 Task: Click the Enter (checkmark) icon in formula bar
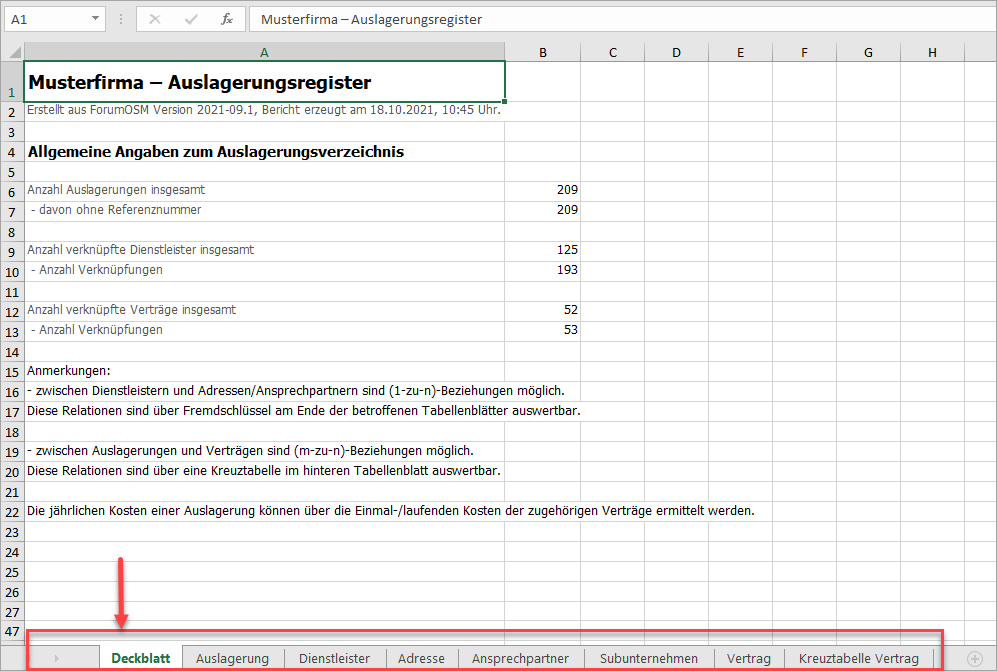tap(190, 18)
